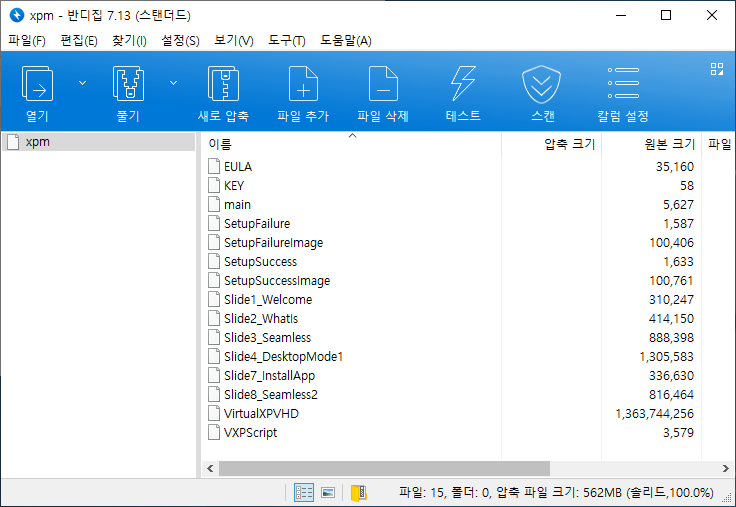Image resolution: width=736 pixels, height=507 pixels.
Task: Click the status bar archive size text
Action: 556,492
